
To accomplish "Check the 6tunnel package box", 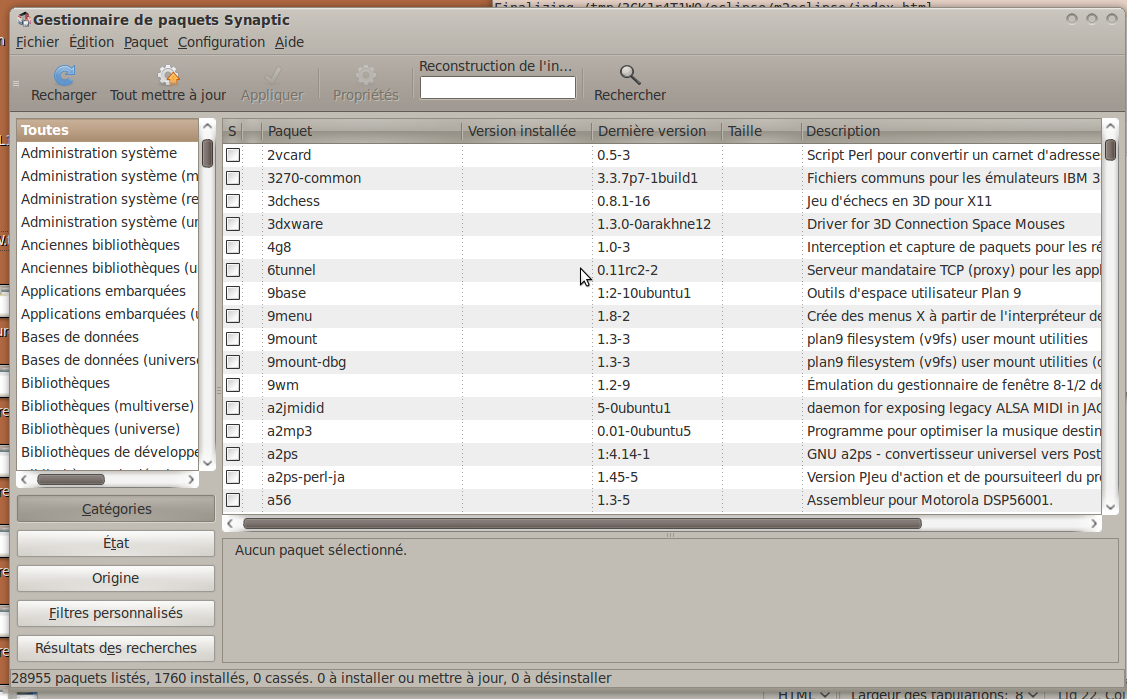I will (233, 270).
